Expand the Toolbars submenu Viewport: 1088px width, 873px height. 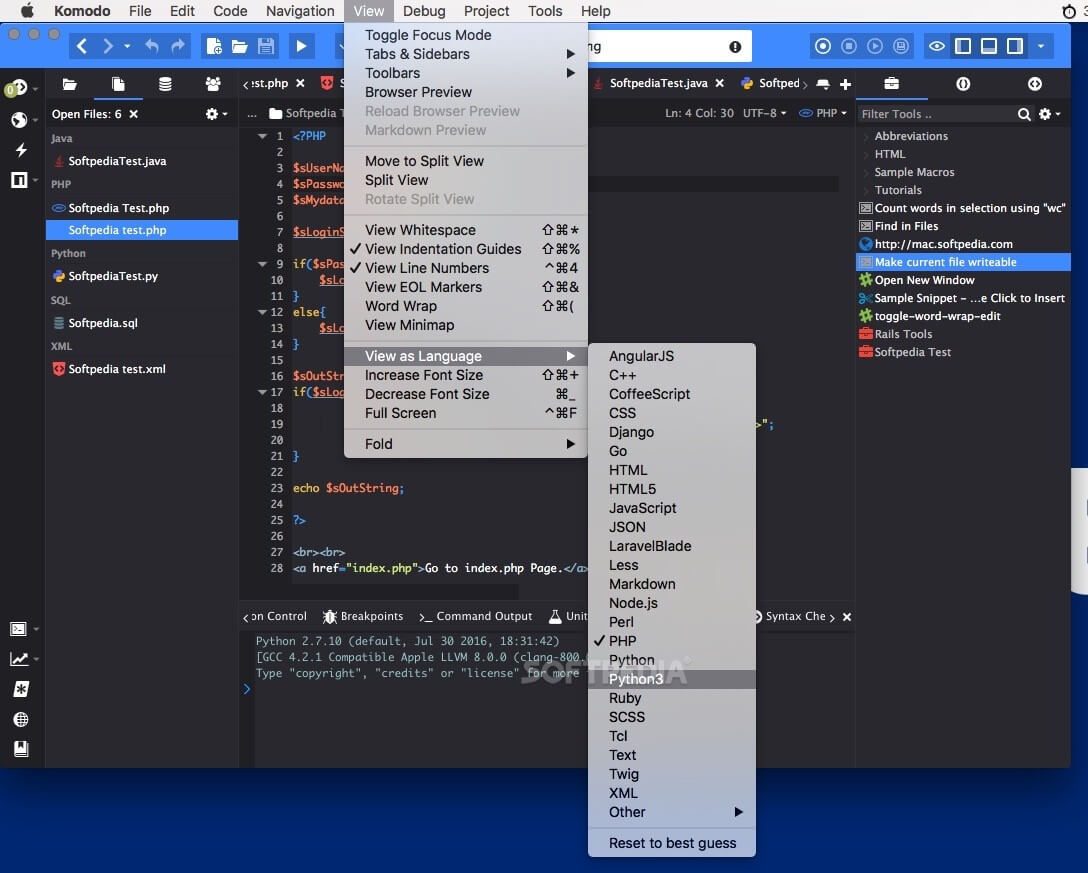(x=466, y=73)
